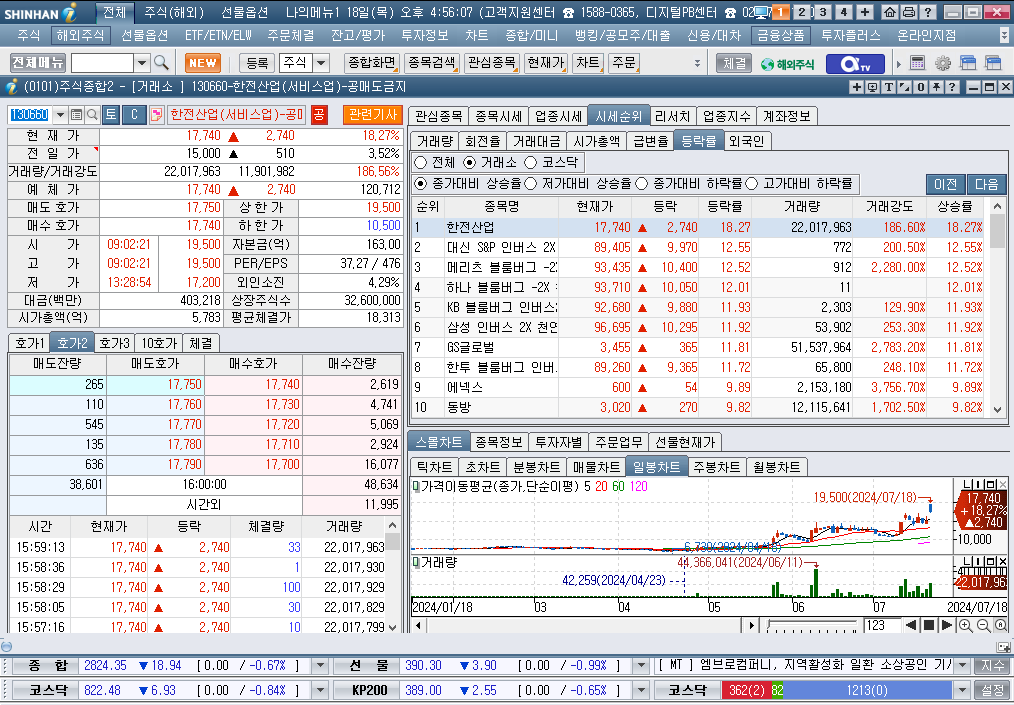Click the 이전 page button
1014x705 pixels.
point(945,184)
